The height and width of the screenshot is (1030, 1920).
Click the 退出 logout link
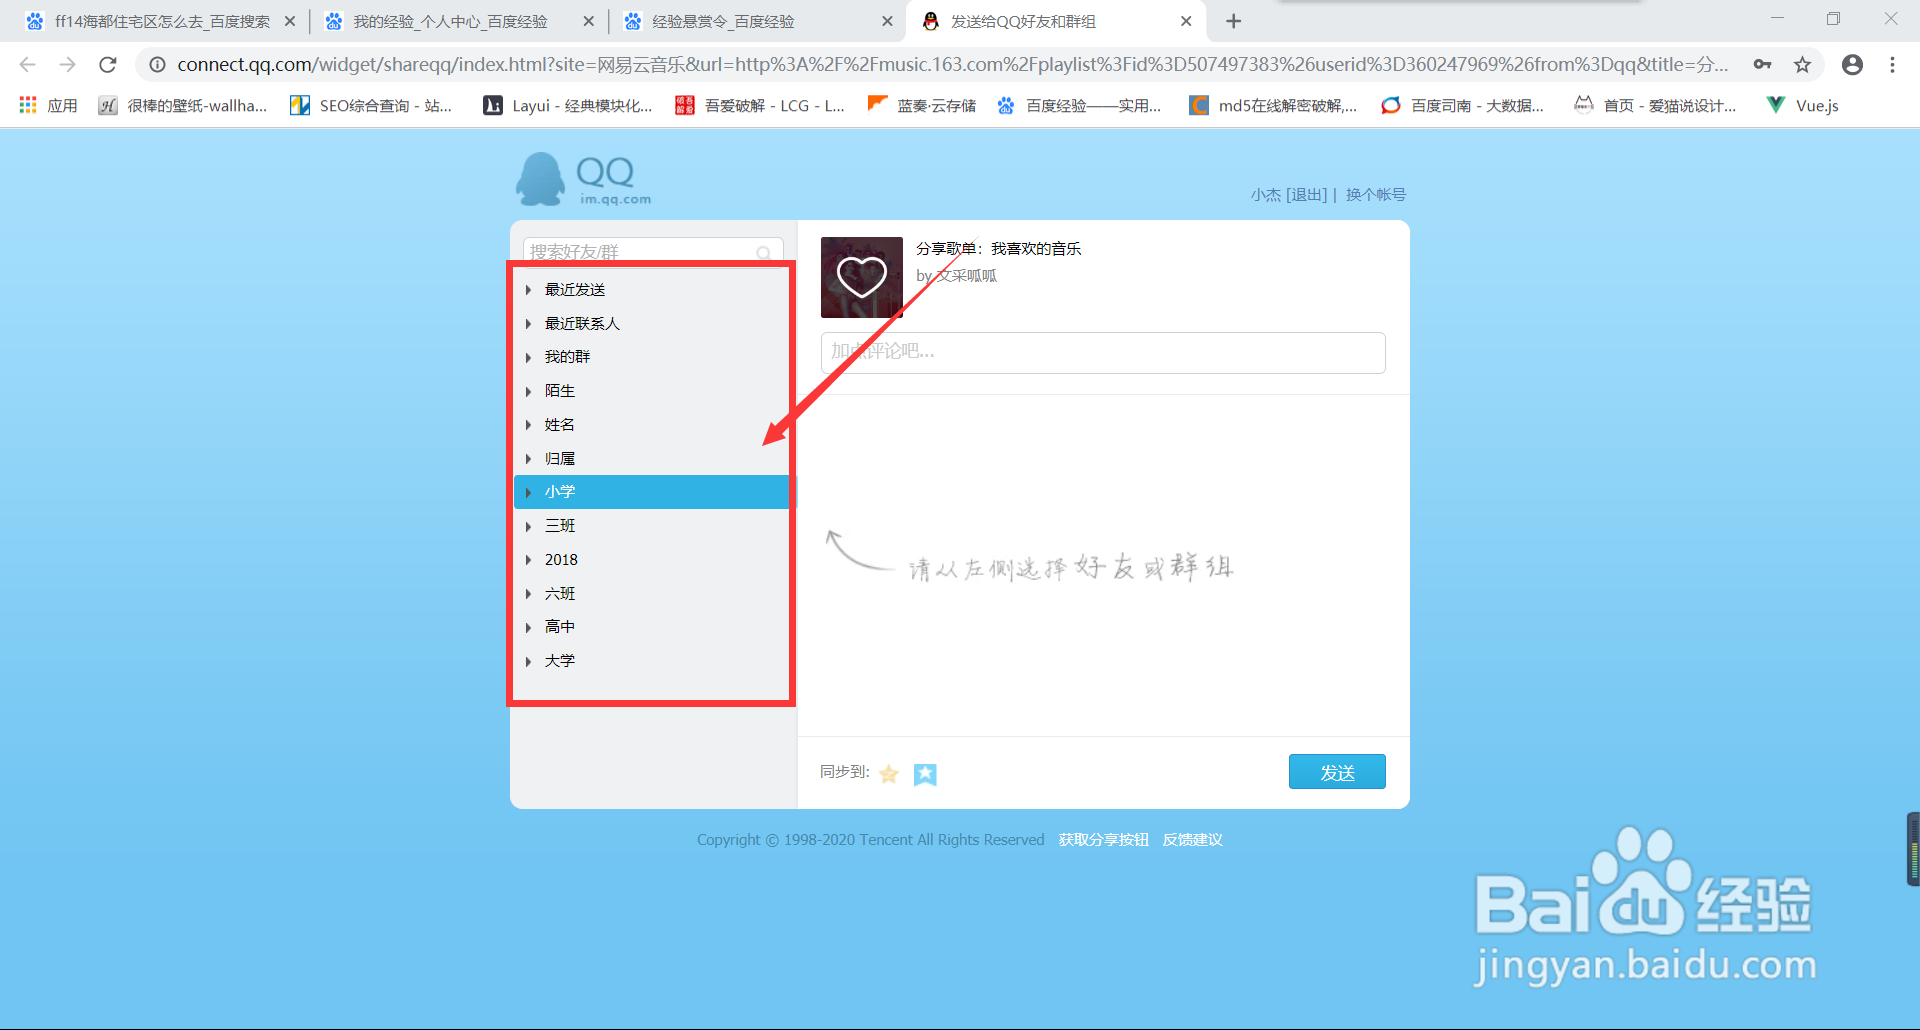click(1306, 195)
